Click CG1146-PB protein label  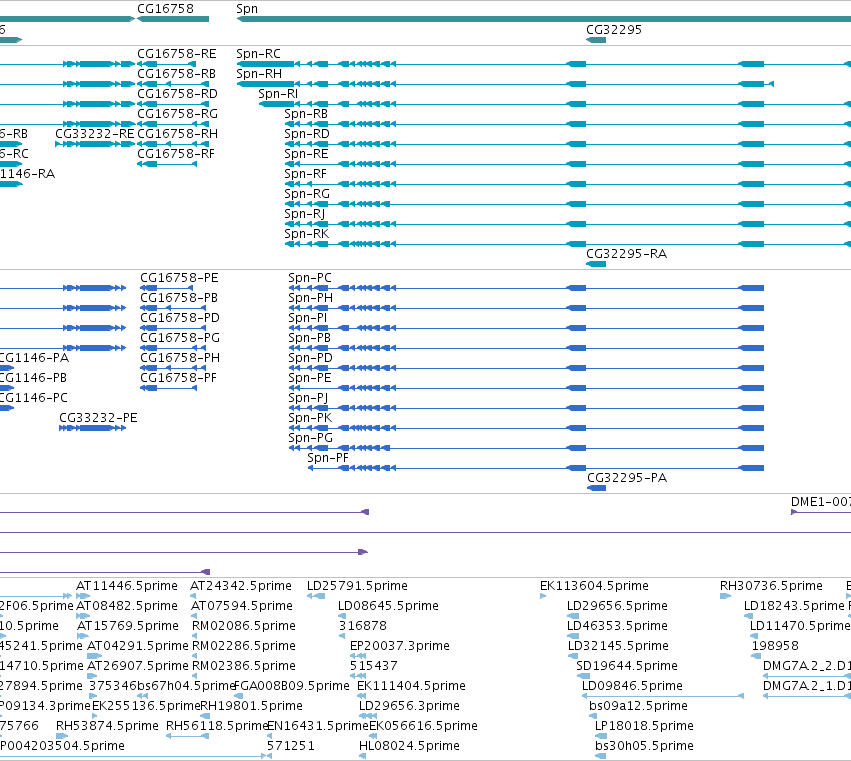coord(33,378)
